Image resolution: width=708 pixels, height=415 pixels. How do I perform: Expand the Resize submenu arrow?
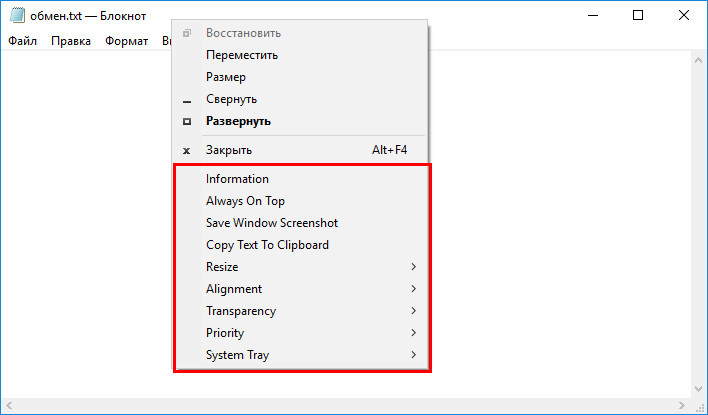413,267
